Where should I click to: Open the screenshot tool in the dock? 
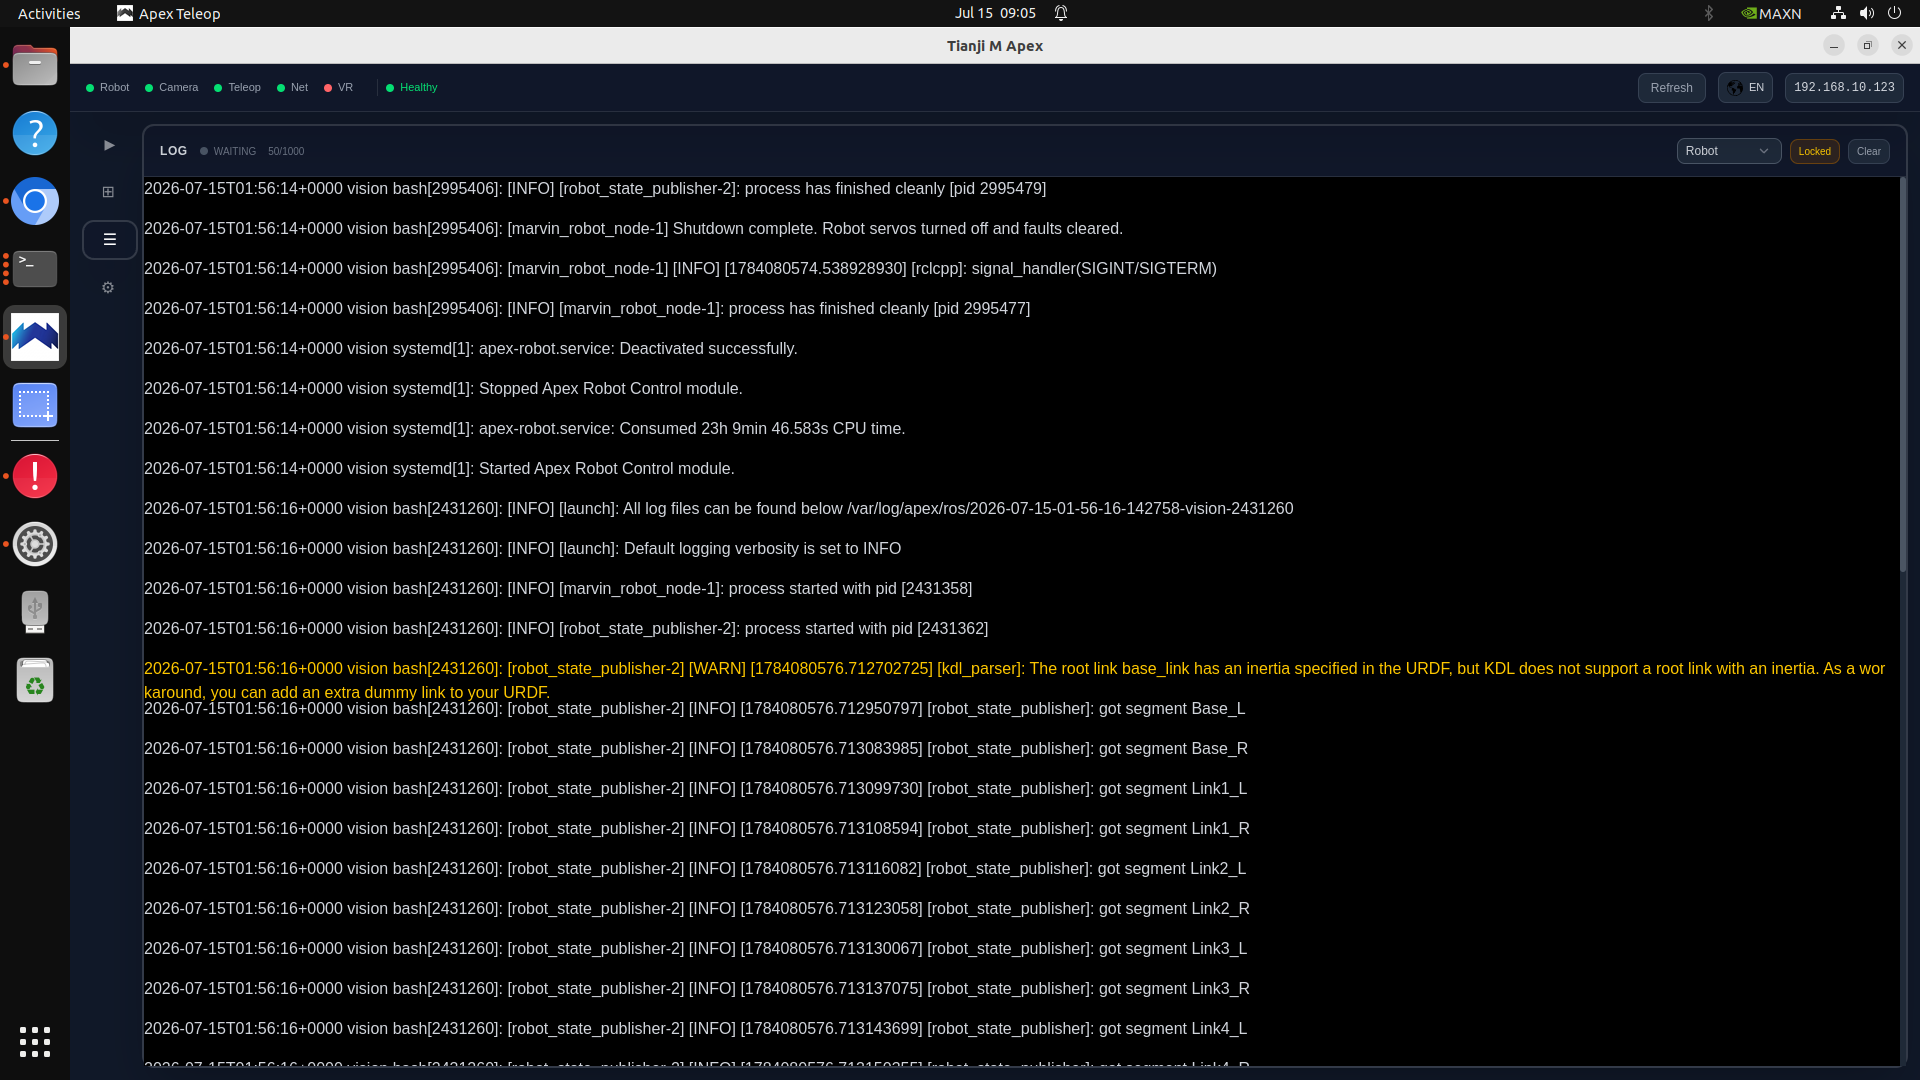[35, 405]
